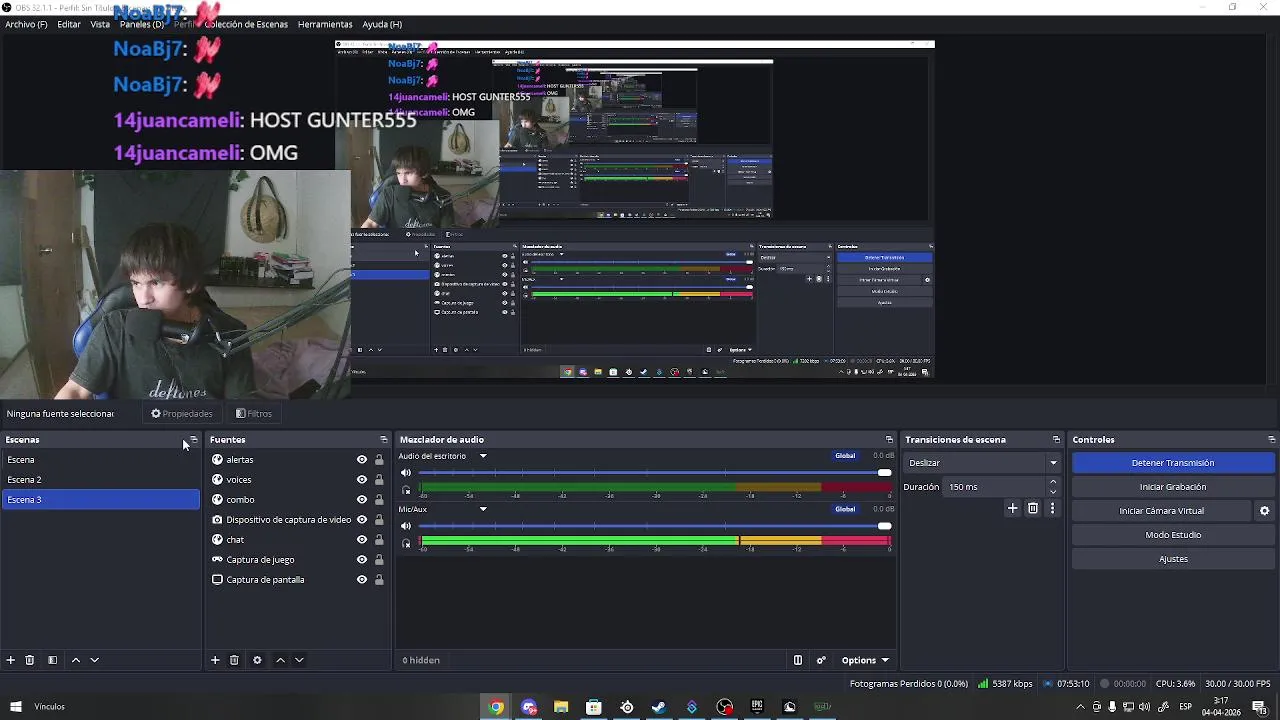Expand Audio del escritorio options arrow
The width and height of the screenshot is (1280, 720).
[483, 456]
